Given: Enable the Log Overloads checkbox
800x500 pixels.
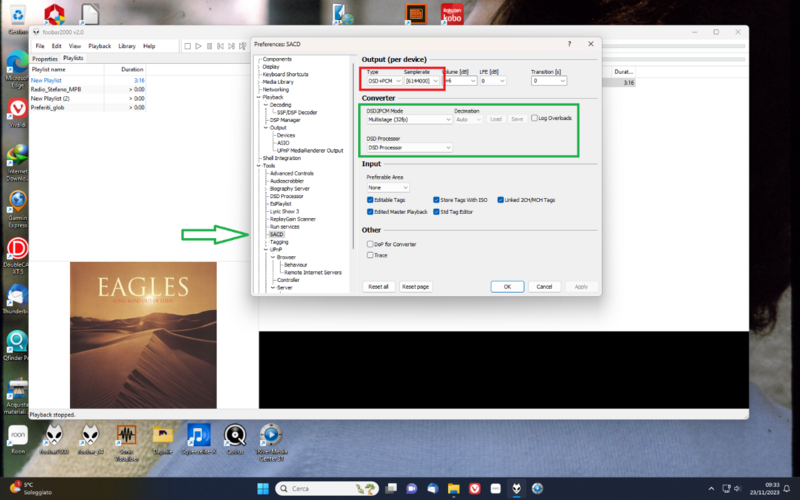Looking at the screenshot, I should 534,118.
